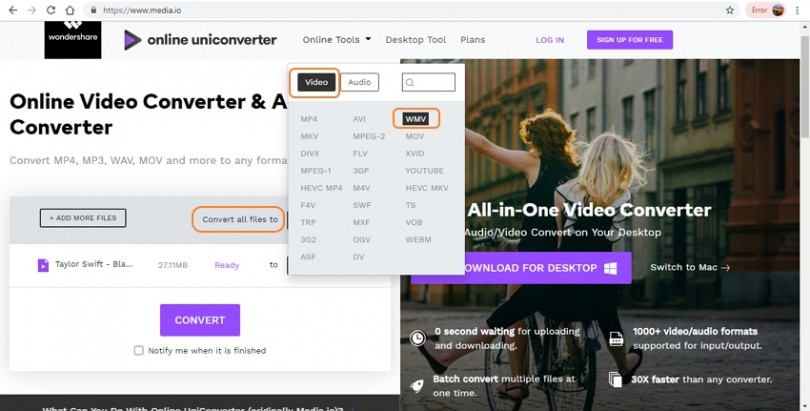This screenshot has height=411, width=810.
Task: Pick the MOV output format
Action: 415,136
